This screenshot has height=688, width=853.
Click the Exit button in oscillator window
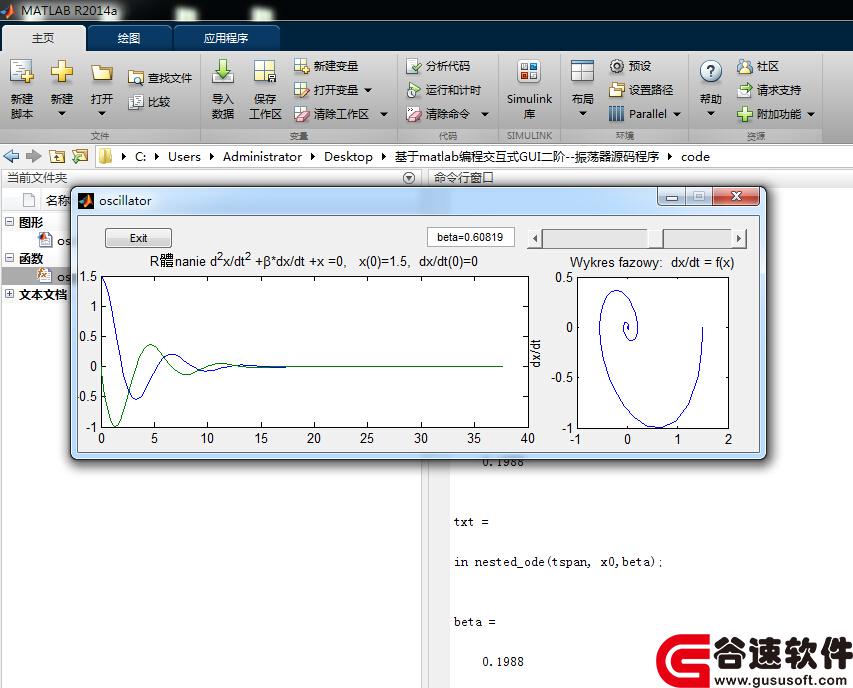coord(138,238)
